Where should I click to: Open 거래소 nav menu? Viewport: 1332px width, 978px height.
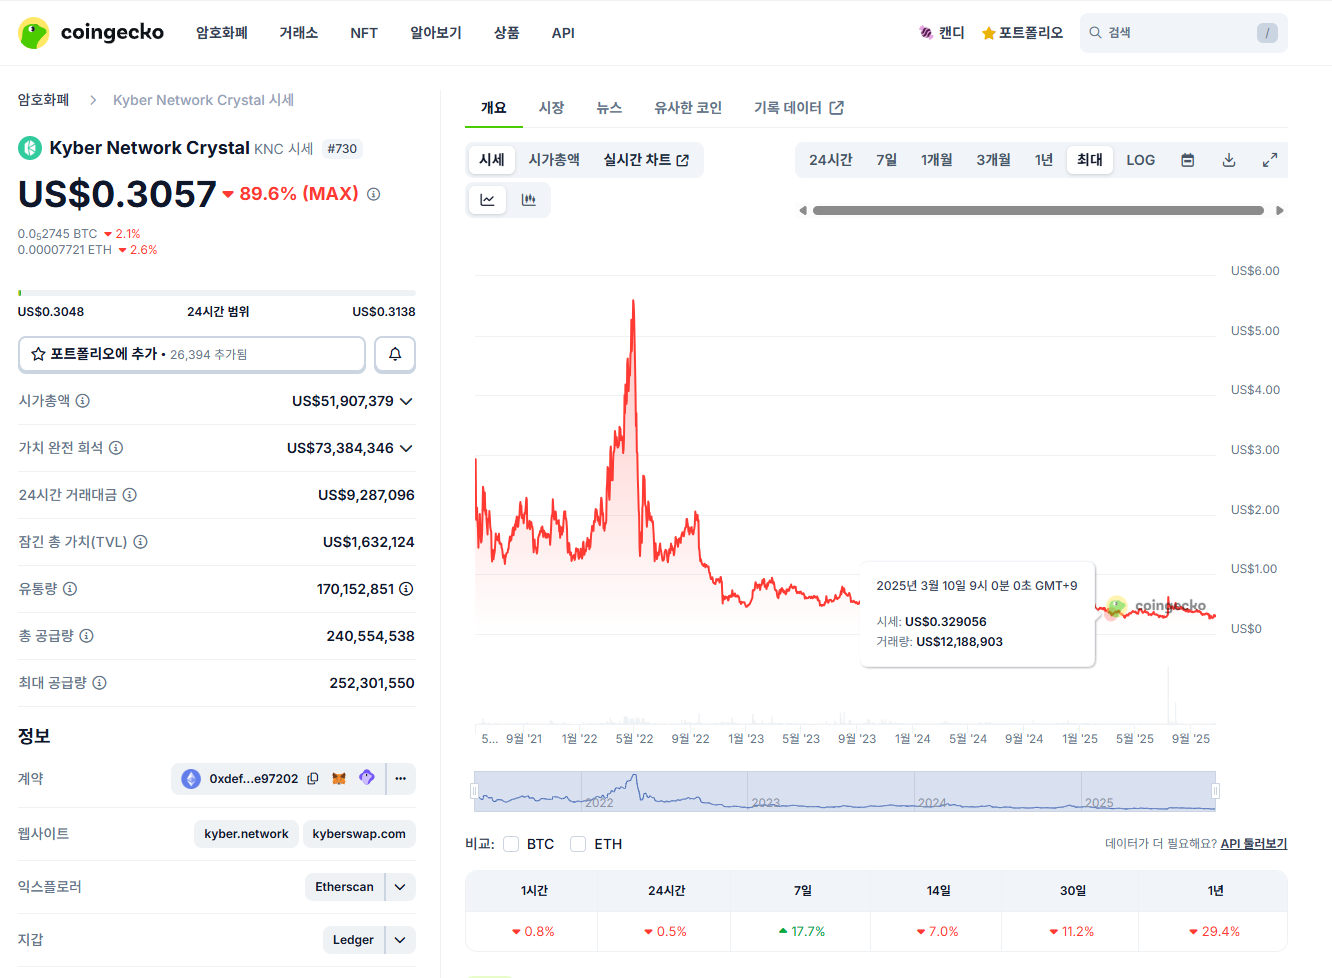pos(299,33)
